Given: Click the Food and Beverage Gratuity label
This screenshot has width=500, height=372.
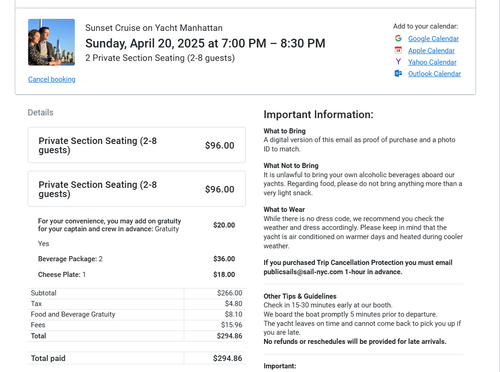Looking at the screenshot, I should [x=73, y=314].
